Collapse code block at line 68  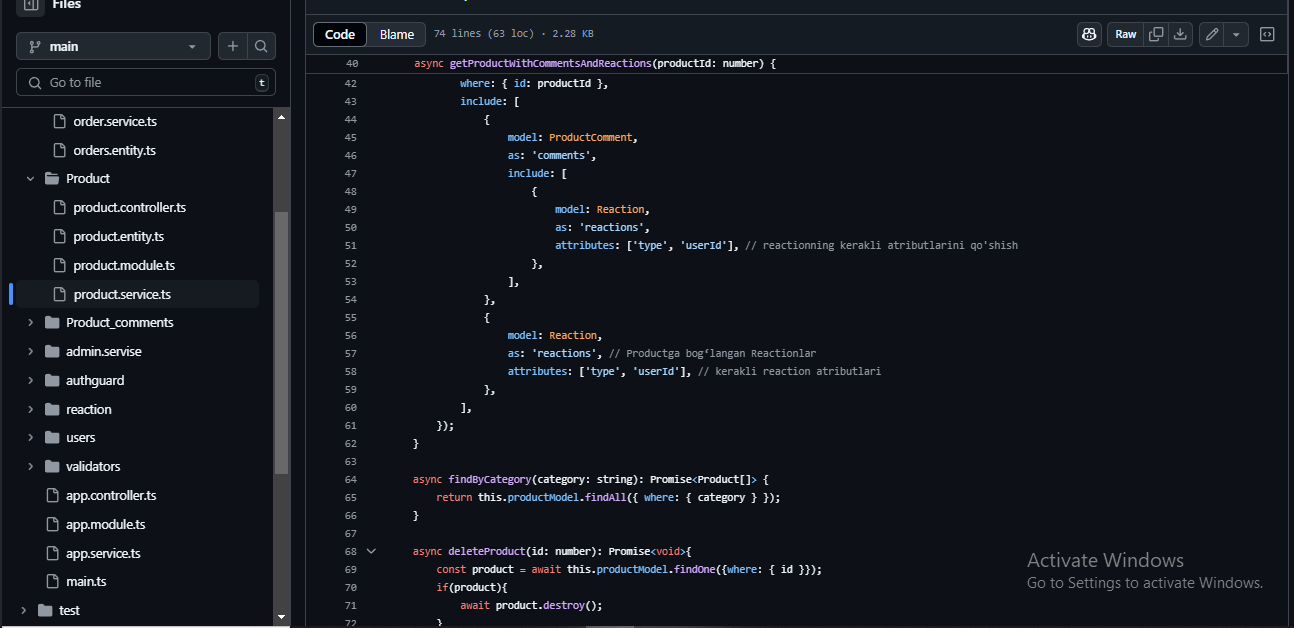pyautogui.click(x=371, y=551)
